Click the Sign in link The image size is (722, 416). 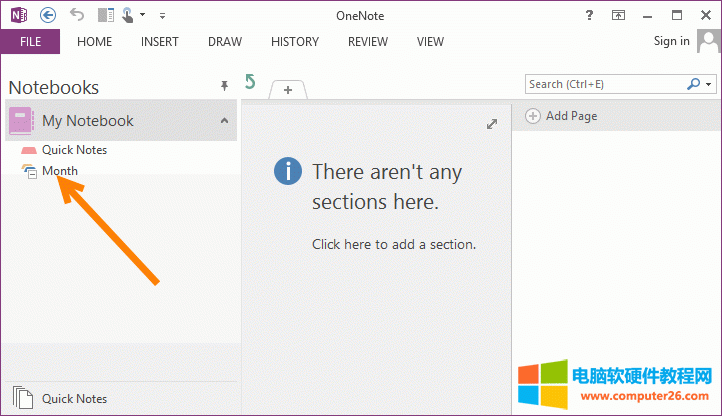click(671, 41)
